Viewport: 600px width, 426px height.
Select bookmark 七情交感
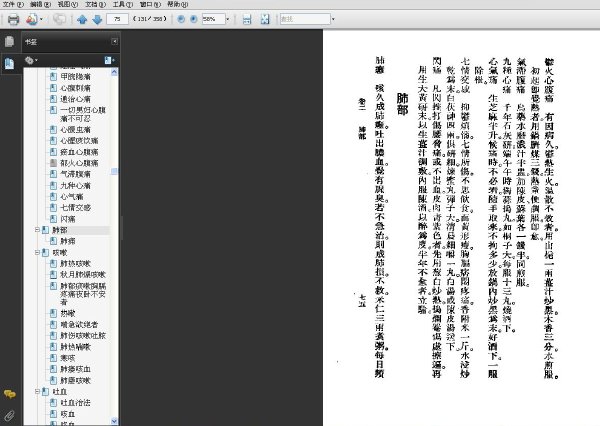point(75,208)
